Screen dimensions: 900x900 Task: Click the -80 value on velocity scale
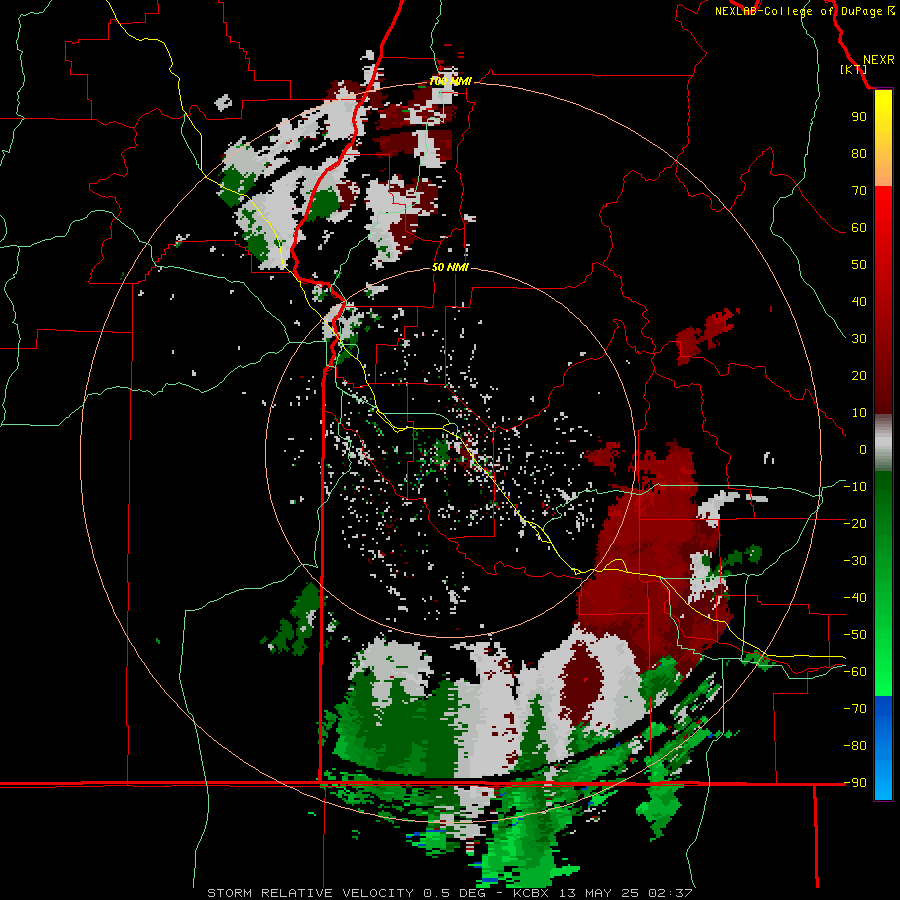855,746
